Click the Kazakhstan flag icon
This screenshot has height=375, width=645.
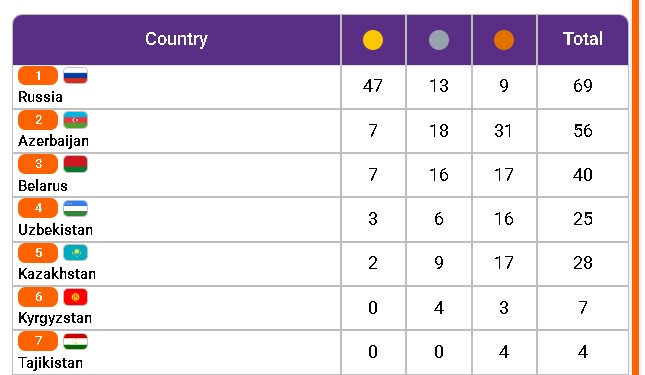point(75,252)
